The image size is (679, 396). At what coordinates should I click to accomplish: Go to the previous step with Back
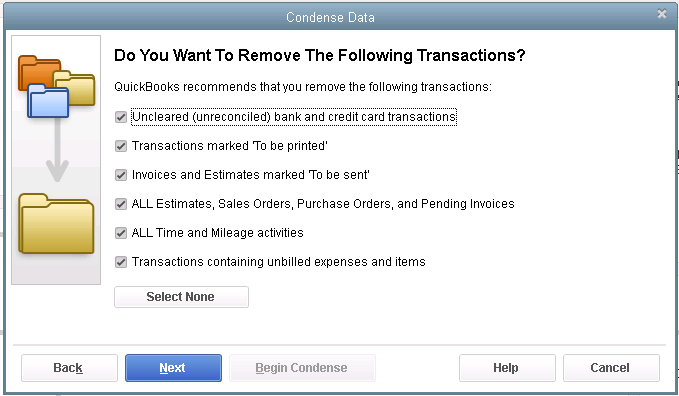click(69, 368)
